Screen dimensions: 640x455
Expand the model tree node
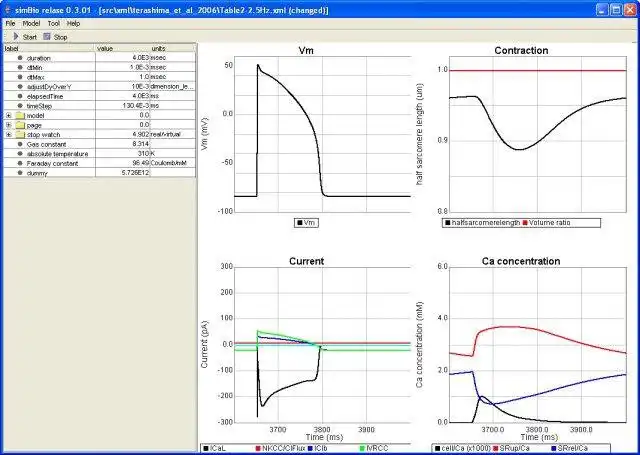coord(9,115)
